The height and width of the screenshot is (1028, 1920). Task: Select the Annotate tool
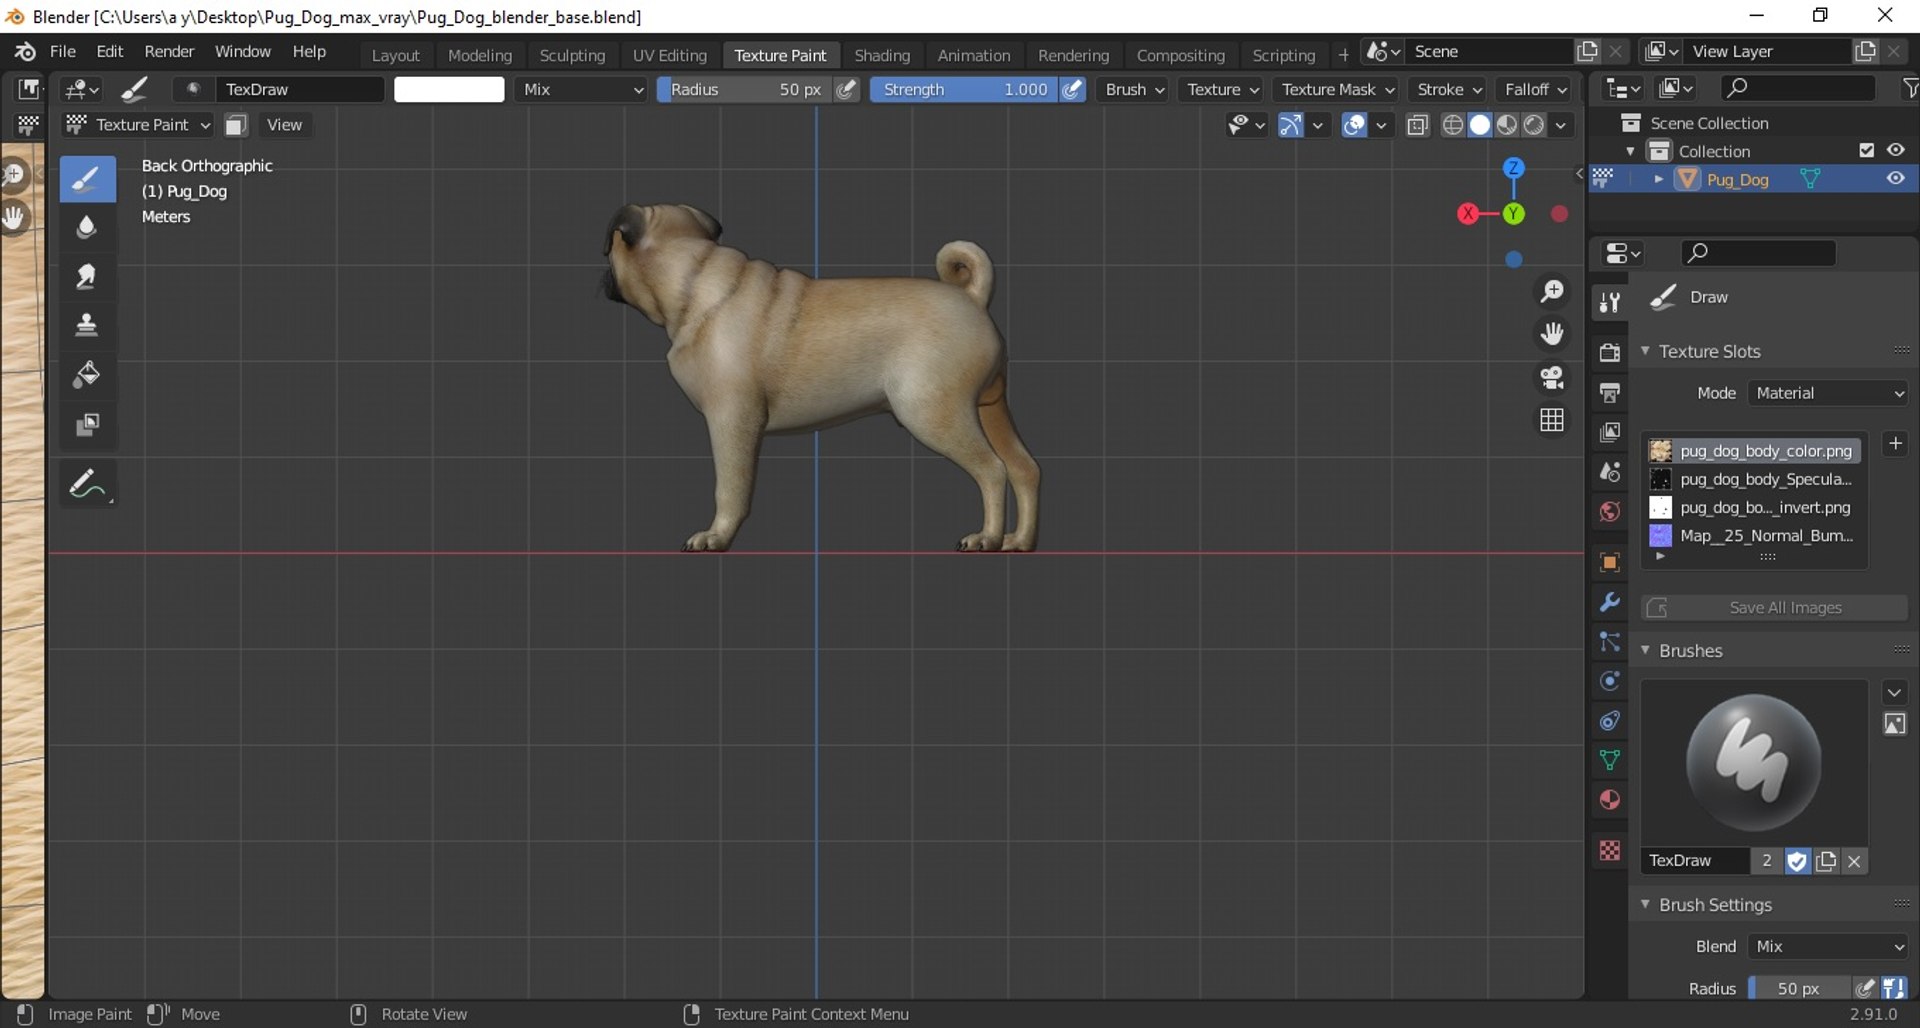(x=87, y=484)
